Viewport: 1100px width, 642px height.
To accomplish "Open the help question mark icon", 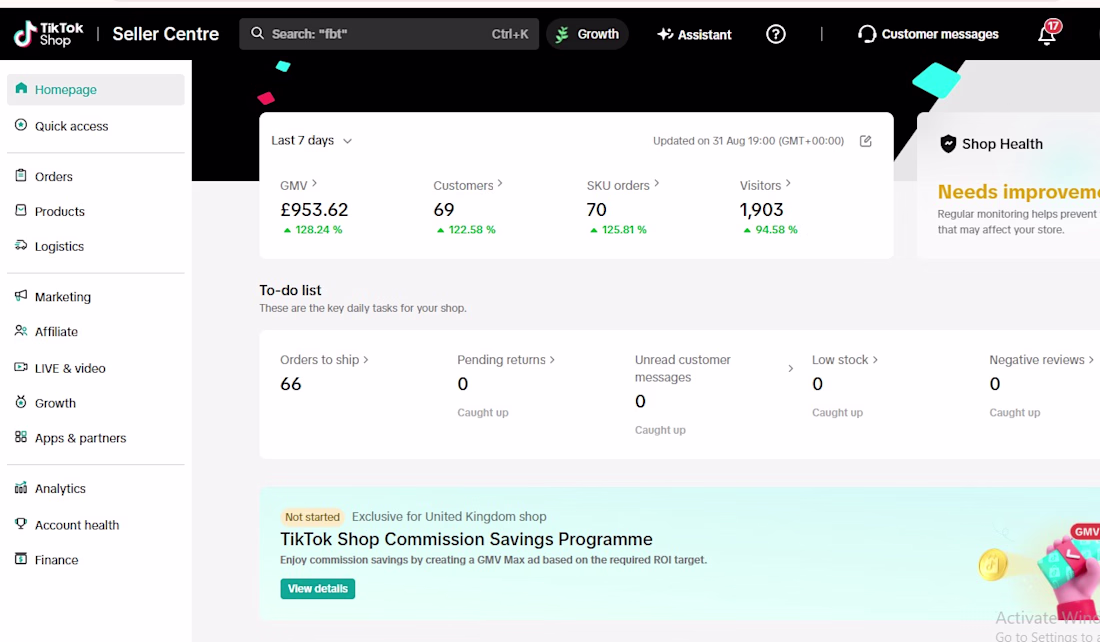I will click(x=775, y=34).
